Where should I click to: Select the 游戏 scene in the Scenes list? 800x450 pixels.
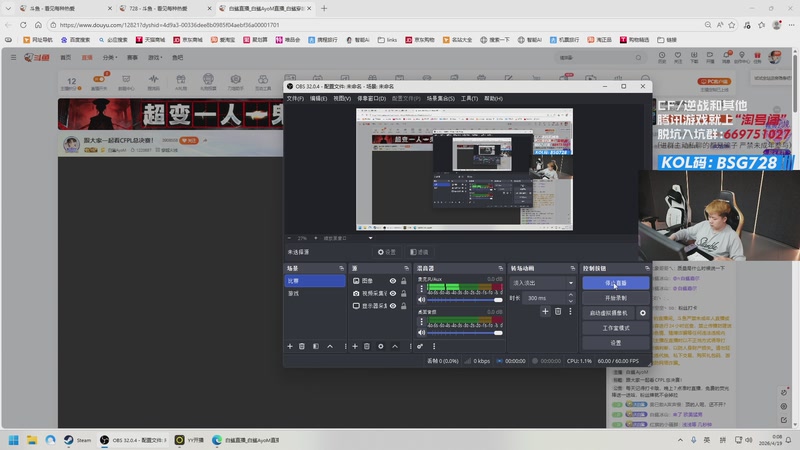(315, 293)
